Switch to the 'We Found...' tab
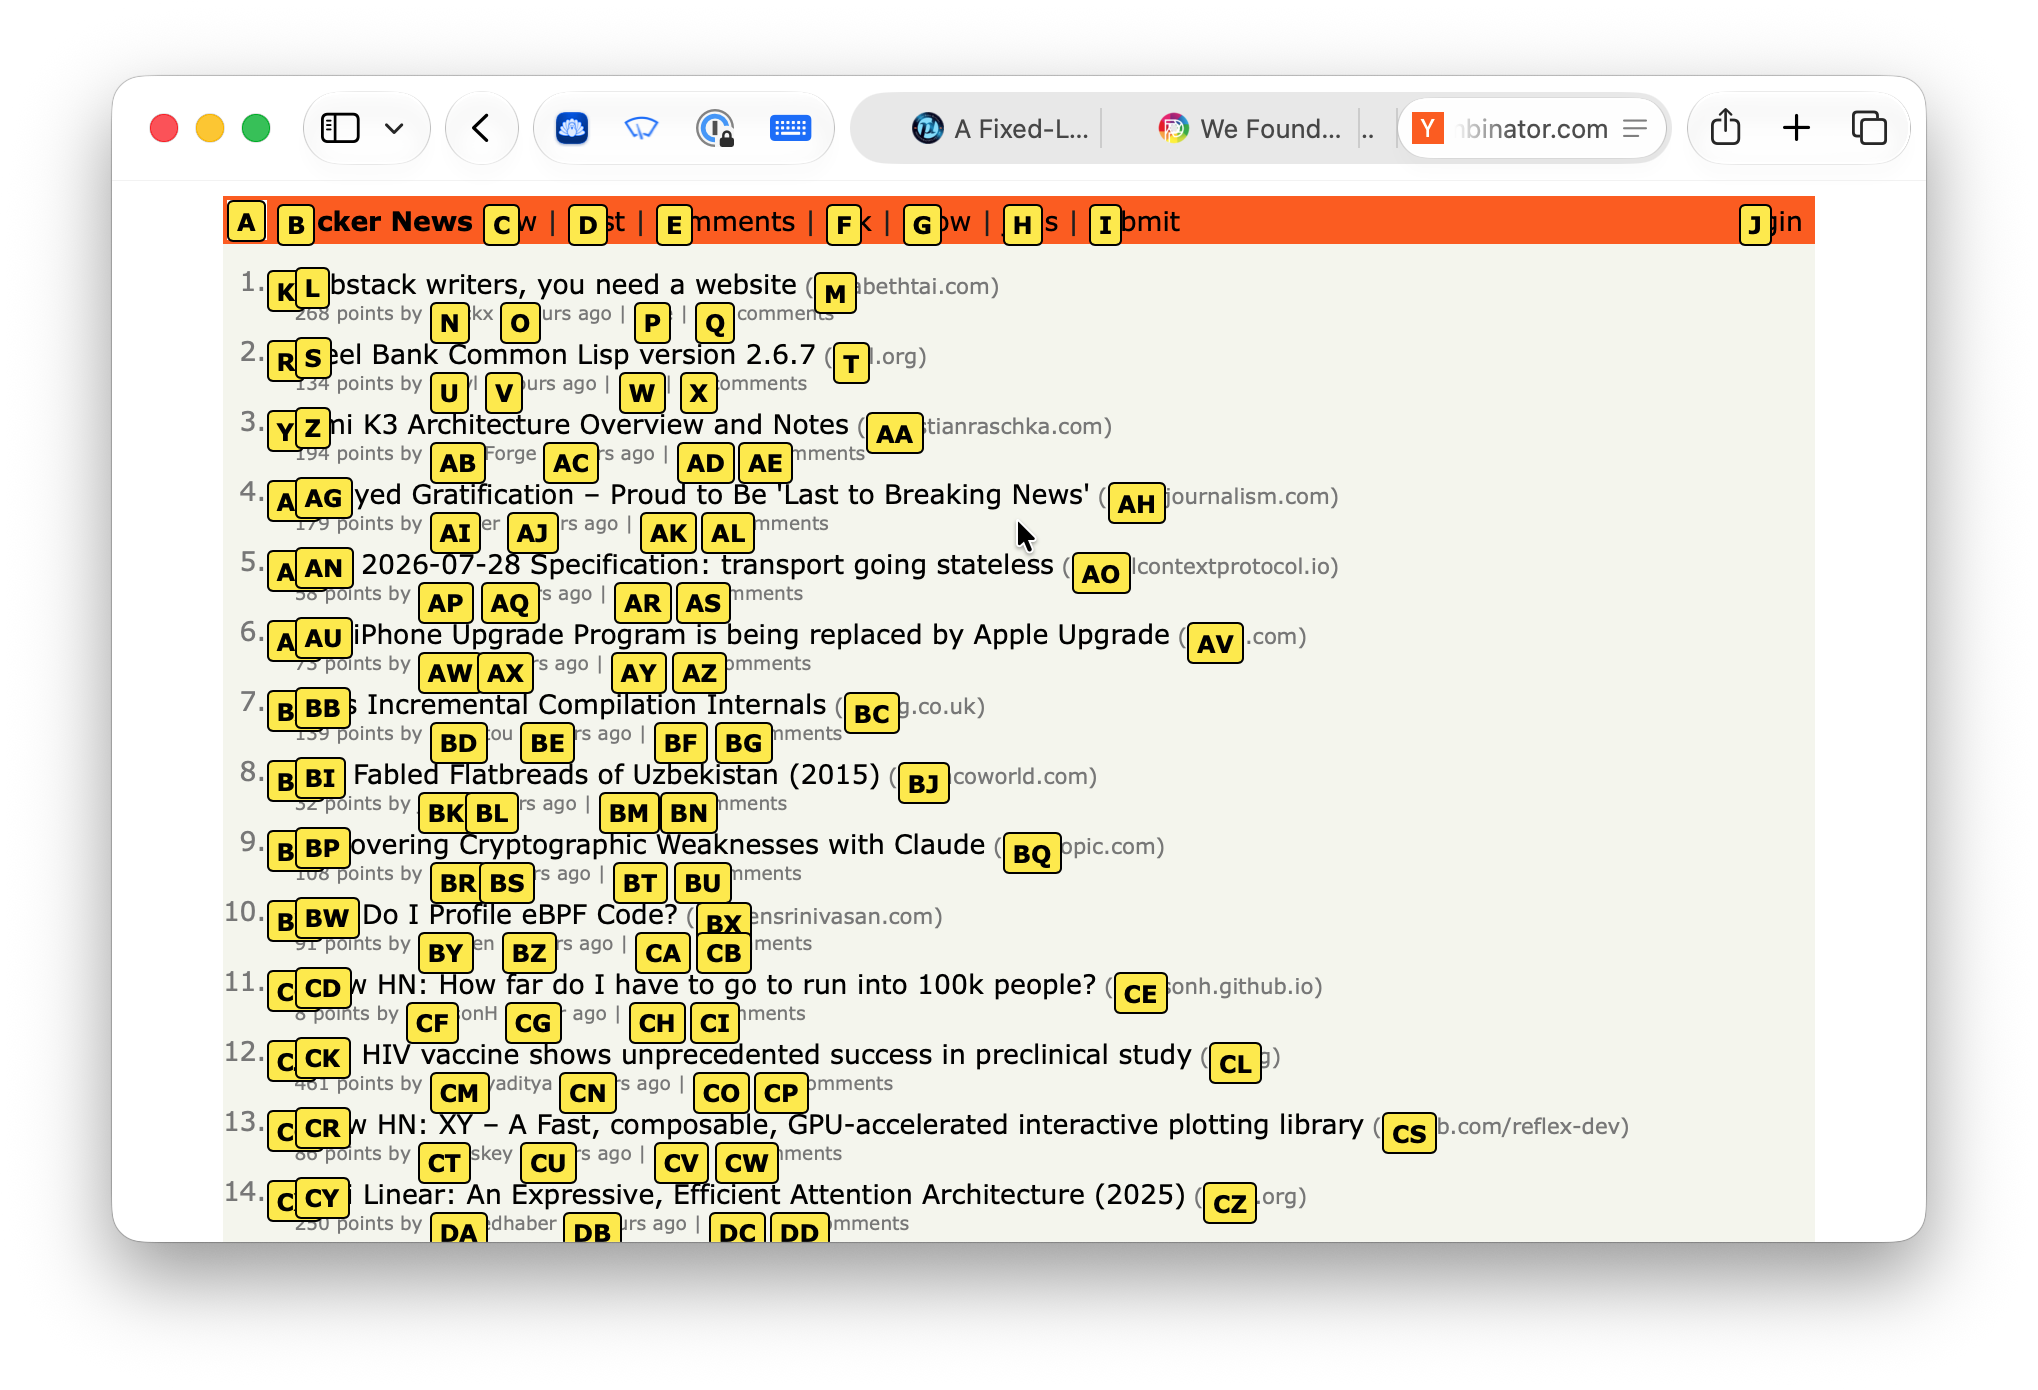The image size is (2038, 1390). point(1250,128)
